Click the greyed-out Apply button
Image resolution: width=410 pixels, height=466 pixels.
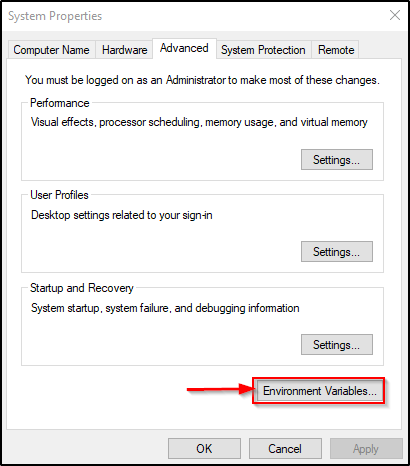366,449
